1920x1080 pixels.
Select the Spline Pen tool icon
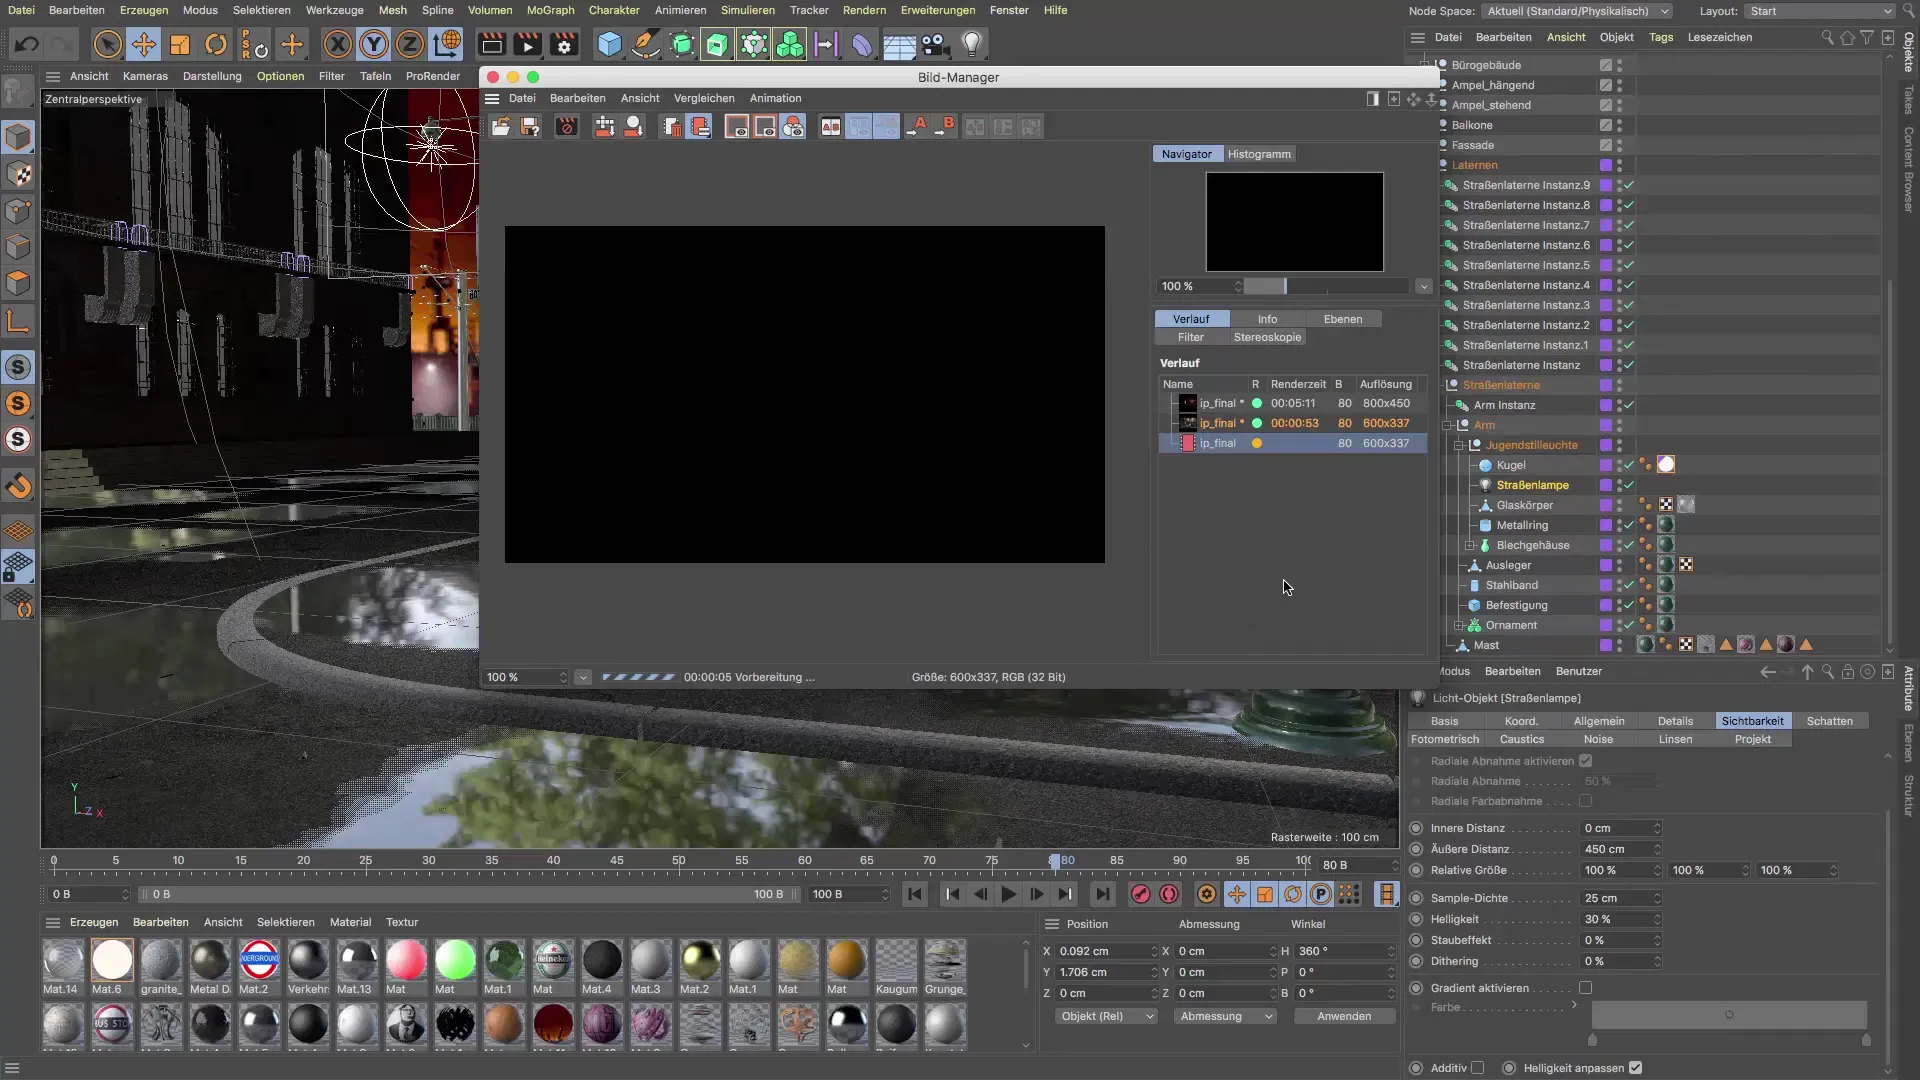(x=646, y=44)
